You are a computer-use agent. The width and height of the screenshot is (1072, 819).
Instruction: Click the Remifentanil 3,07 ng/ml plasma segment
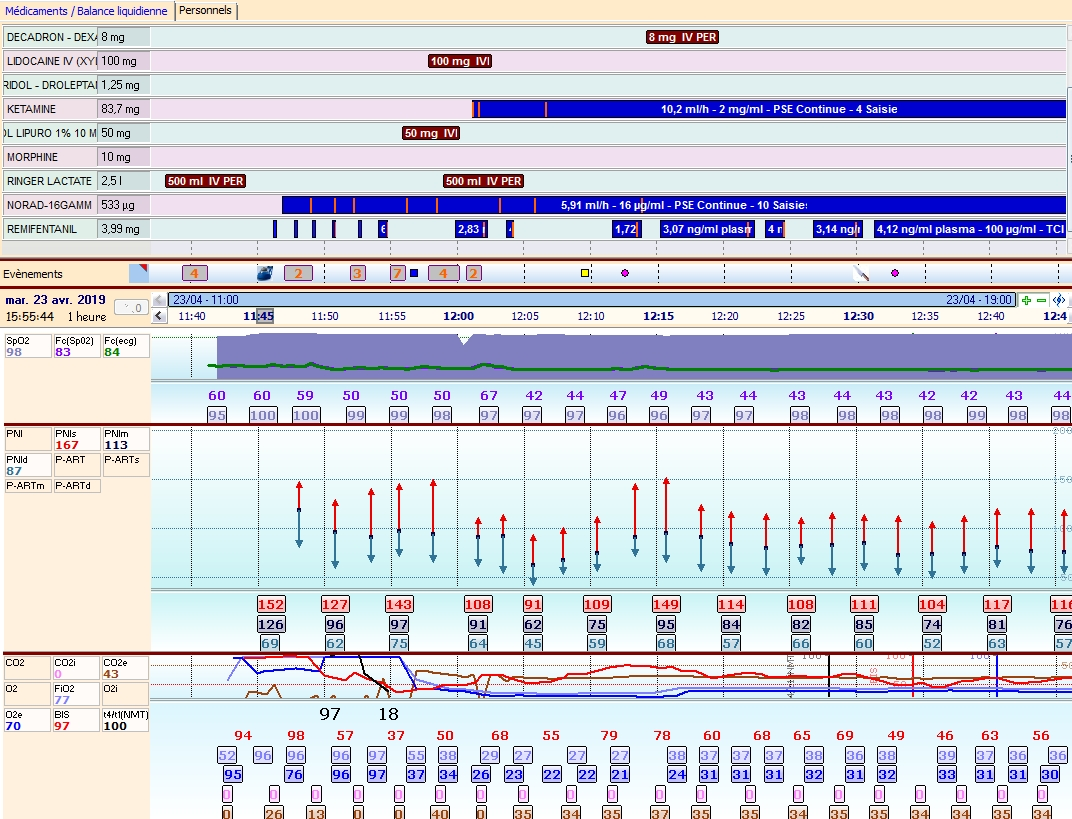[708, 229]
